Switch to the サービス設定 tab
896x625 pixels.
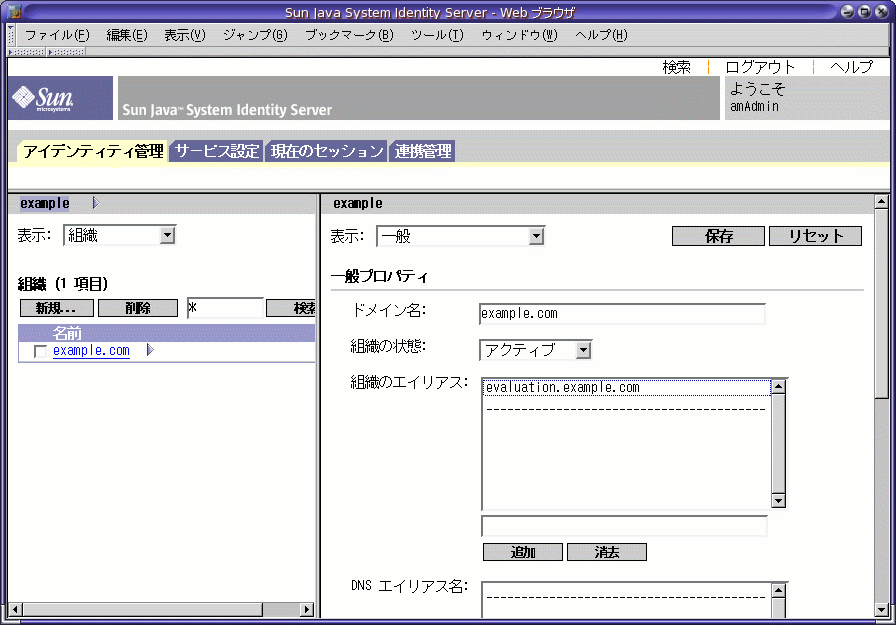[217, 151]
